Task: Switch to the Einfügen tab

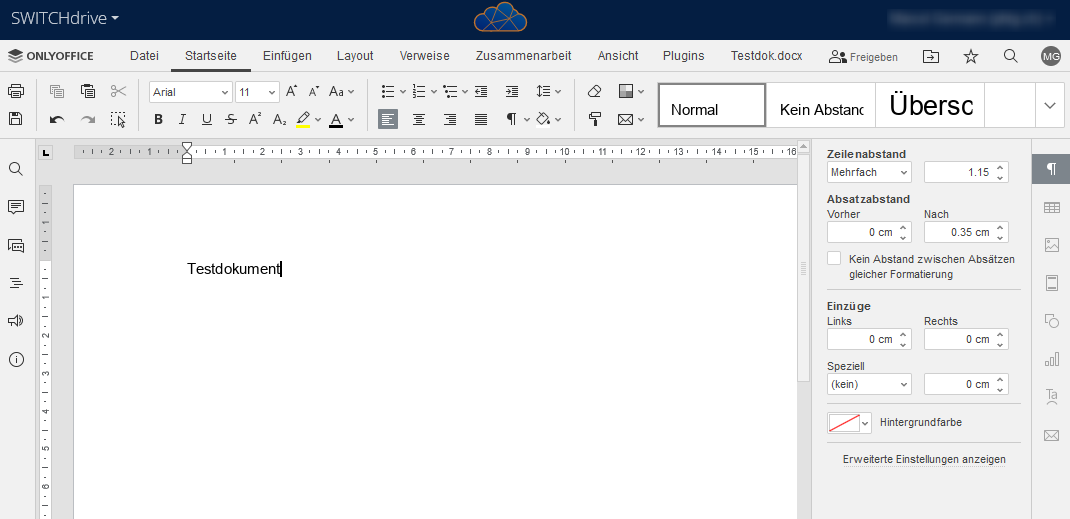Action: coord(287,56)
